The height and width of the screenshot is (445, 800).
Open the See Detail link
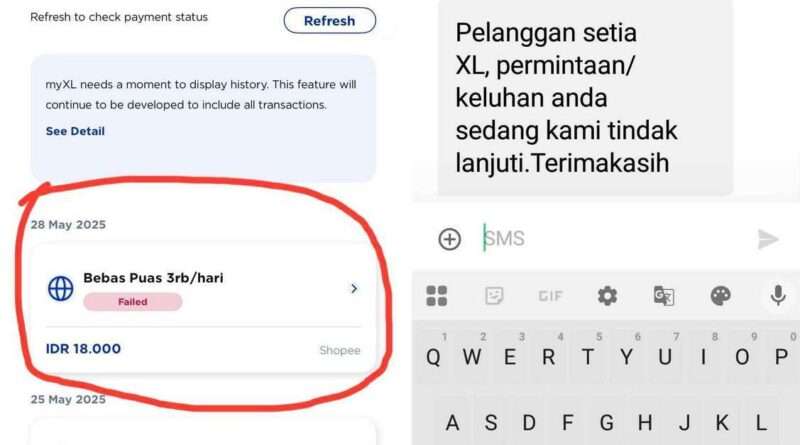click(75, 131)
